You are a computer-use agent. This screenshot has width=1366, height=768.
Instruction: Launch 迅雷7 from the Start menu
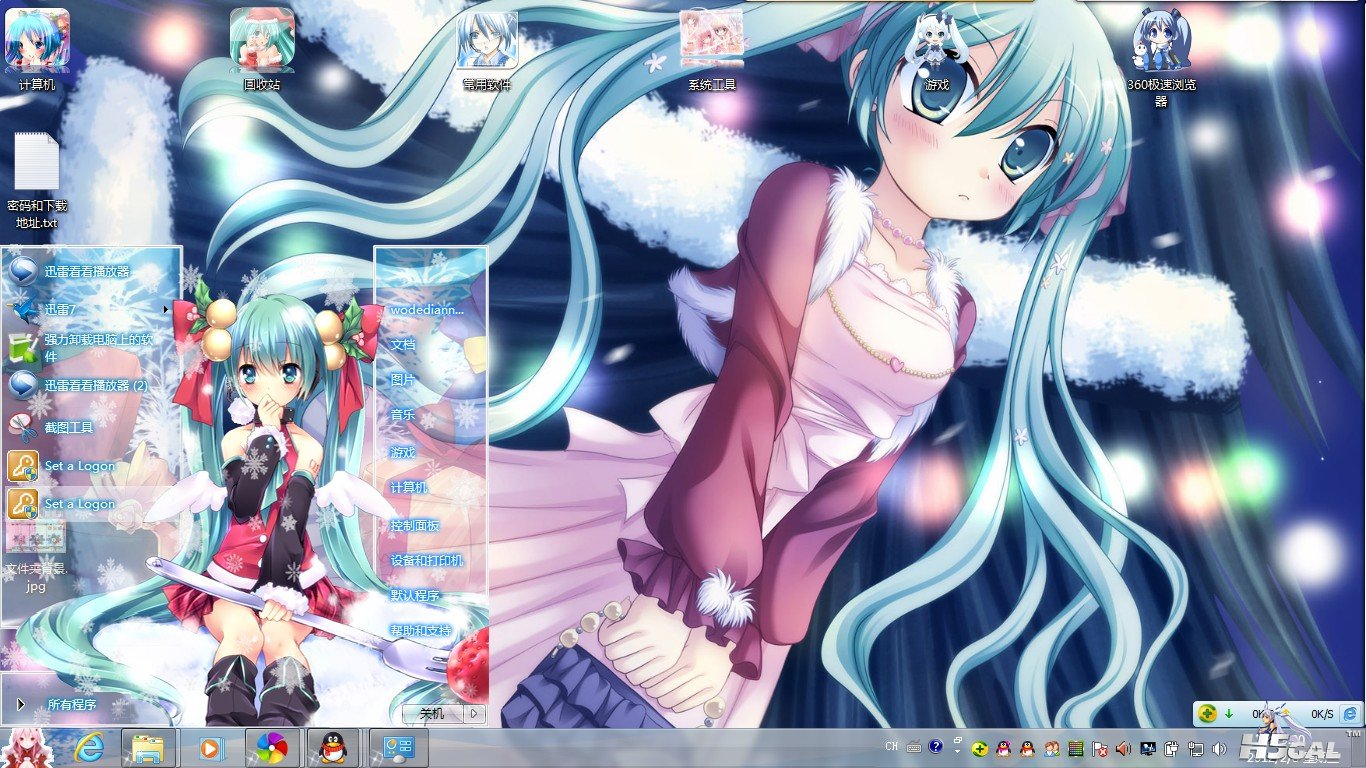[x=92, y=309]
